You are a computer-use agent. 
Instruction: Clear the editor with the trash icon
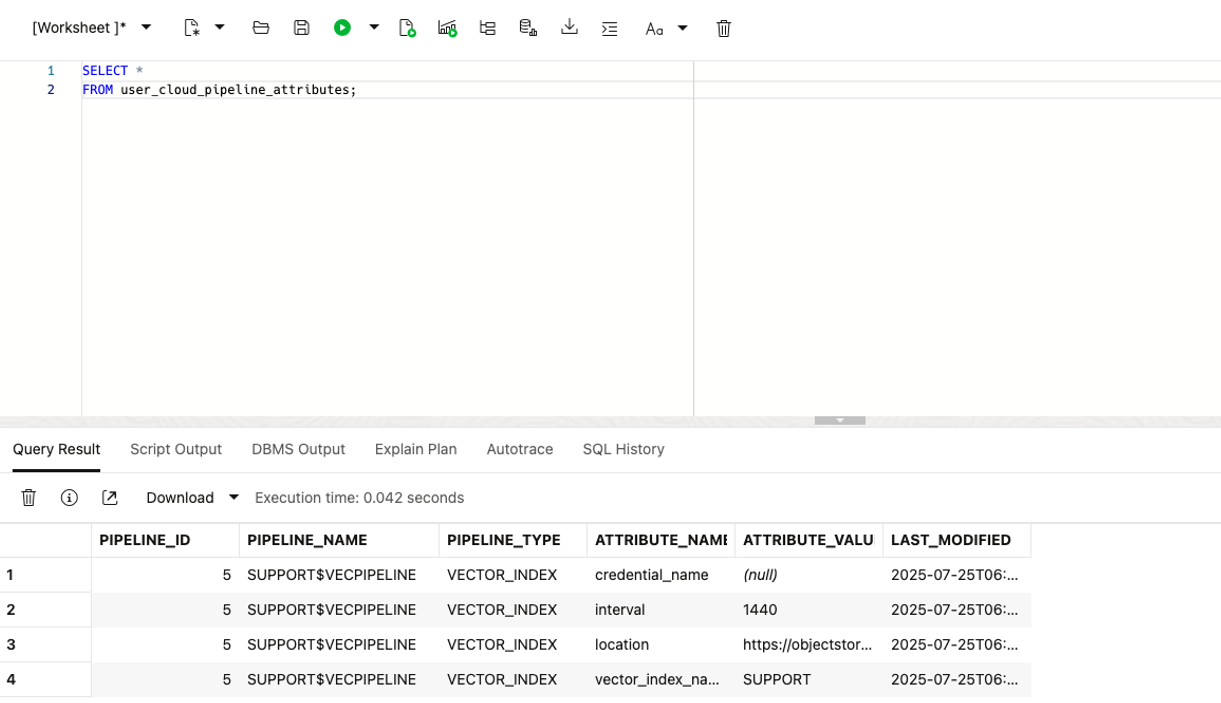tap(724, 28)
